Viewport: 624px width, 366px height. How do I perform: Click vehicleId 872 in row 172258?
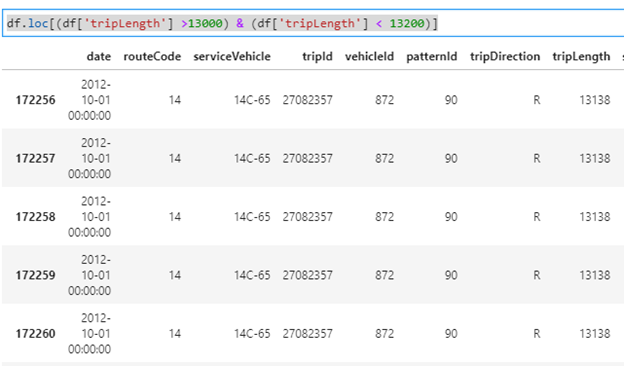[x=384, y=217]
